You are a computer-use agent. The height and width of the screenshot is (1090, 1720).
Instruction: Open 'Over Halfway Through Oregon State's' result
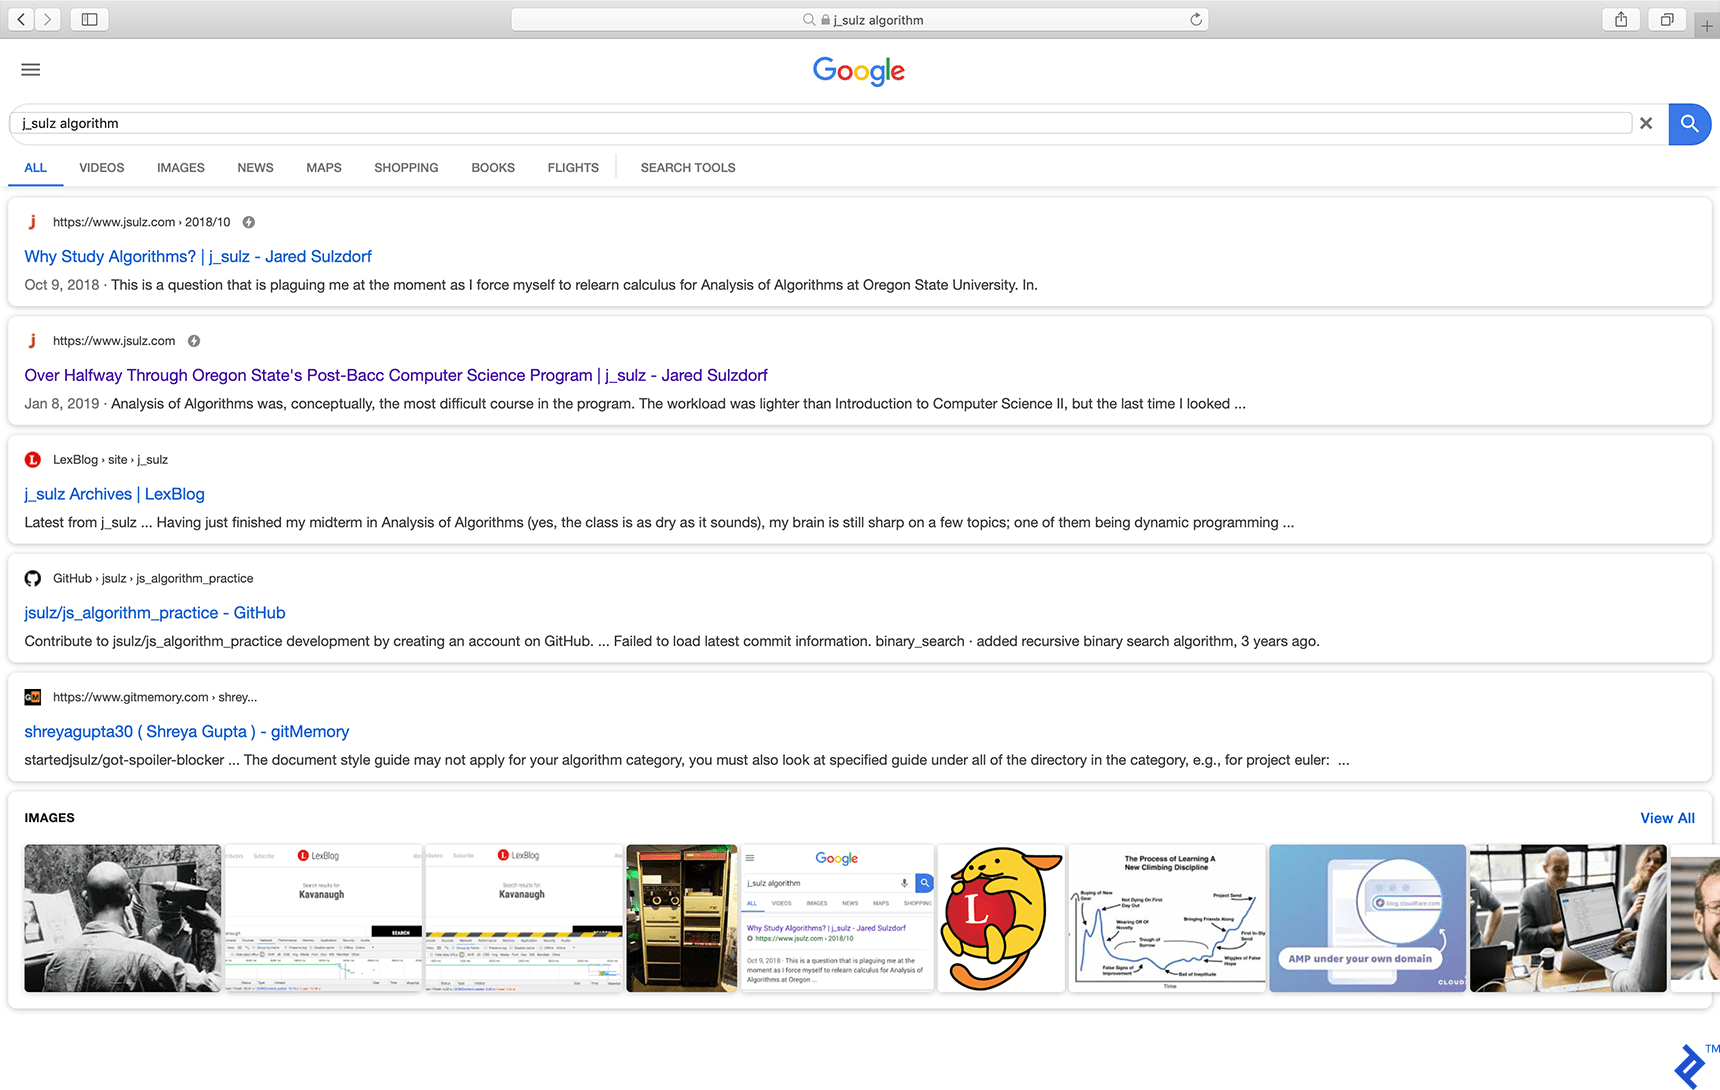396,375
